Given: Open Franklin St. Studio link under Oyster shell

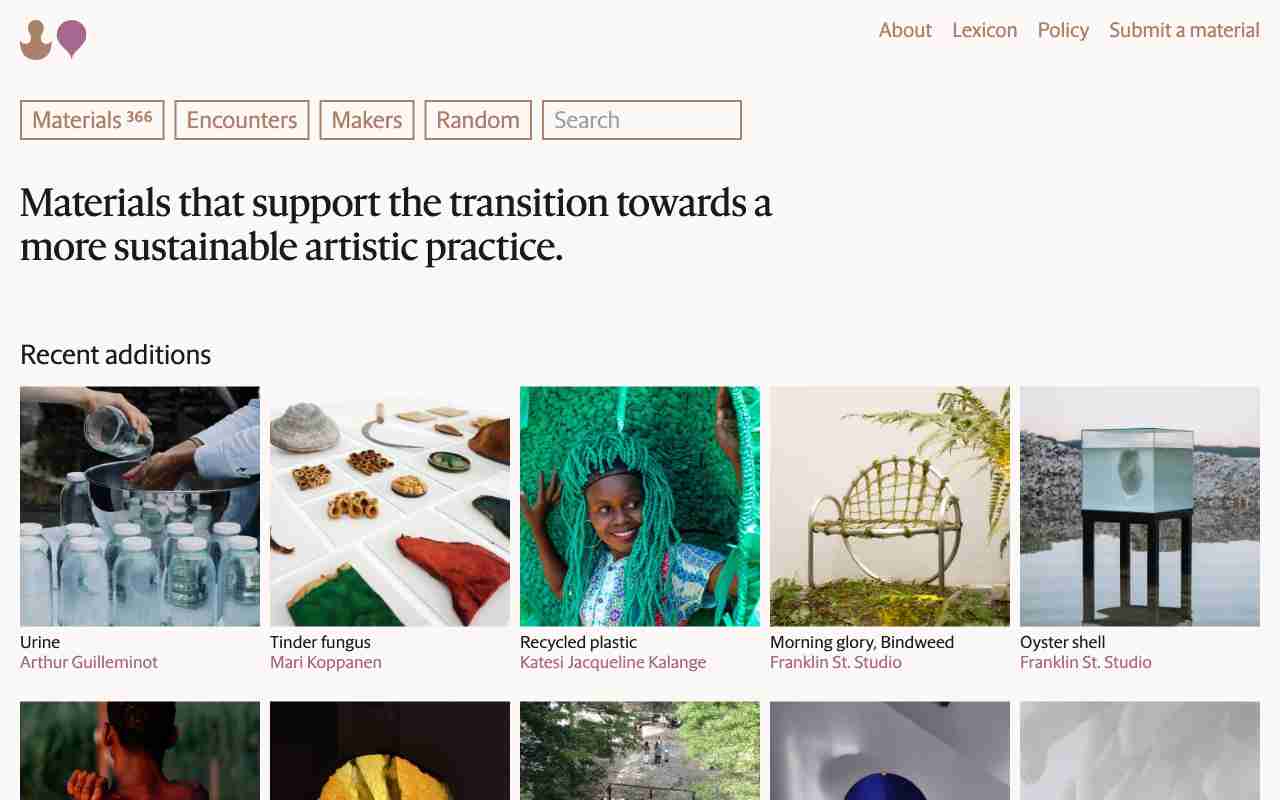Looking at the screenshot, I should click(1085, 662).
